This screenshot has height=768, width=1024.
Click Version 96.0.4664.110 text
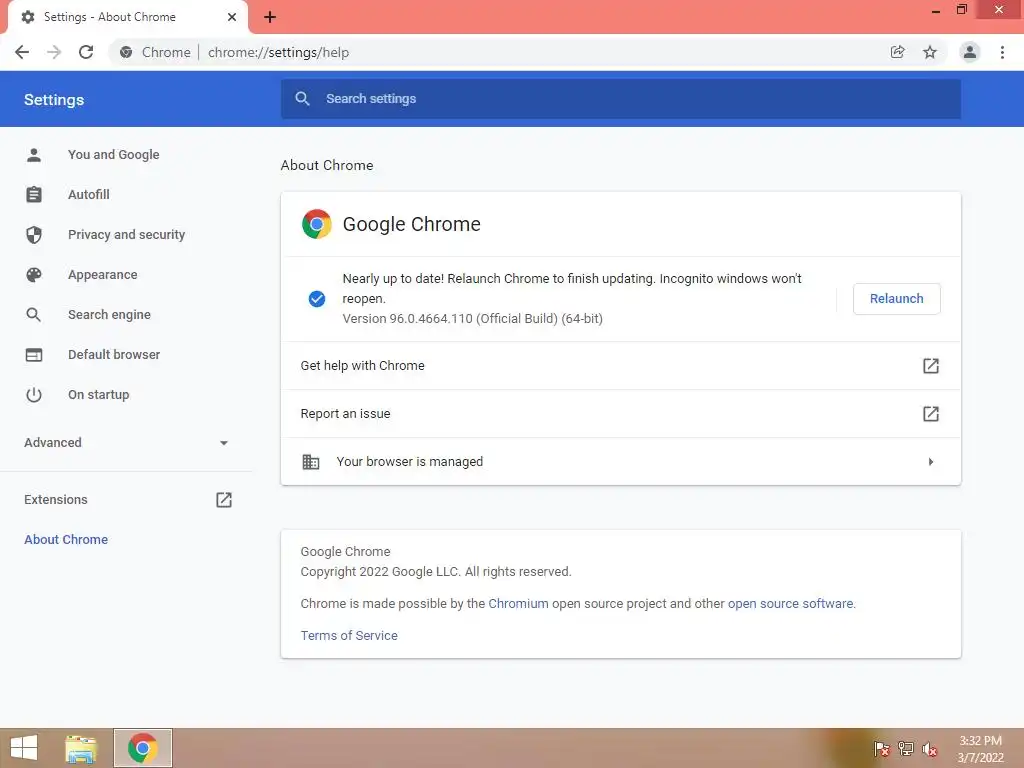472,319
